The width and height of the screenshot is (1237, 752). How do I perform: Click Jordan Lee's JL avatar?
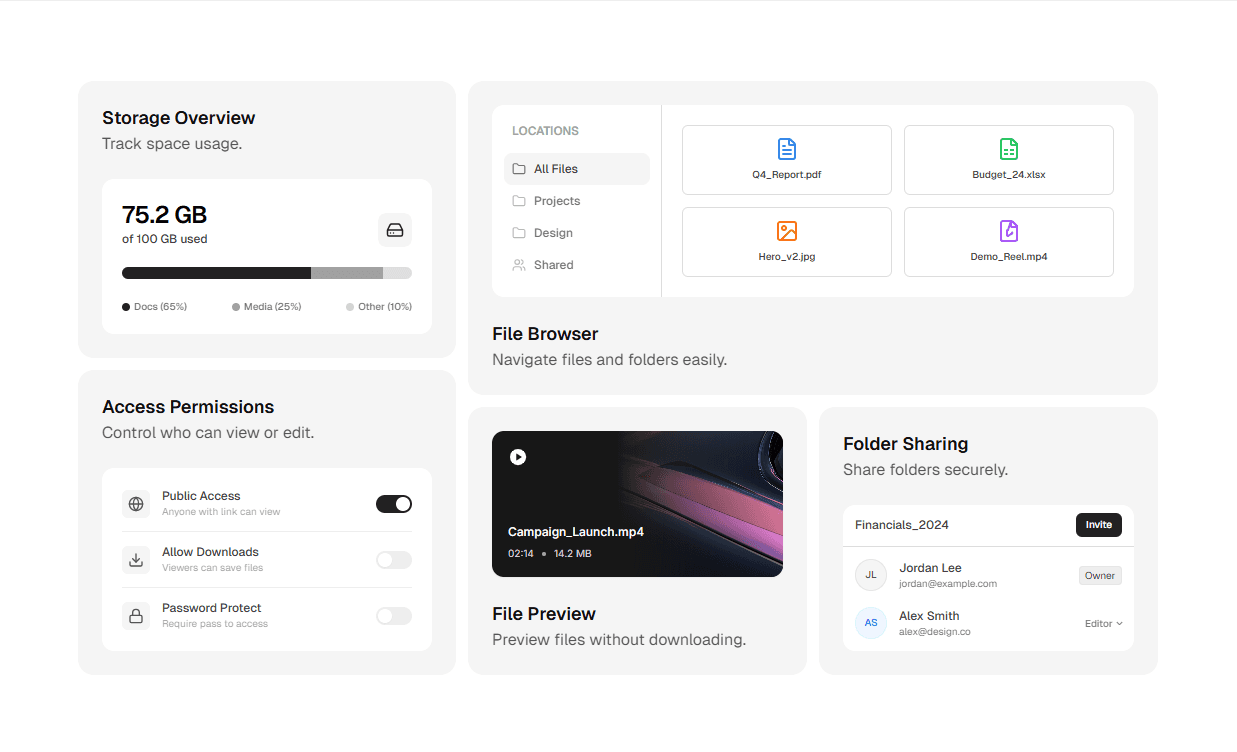click(x=870, y=575)
